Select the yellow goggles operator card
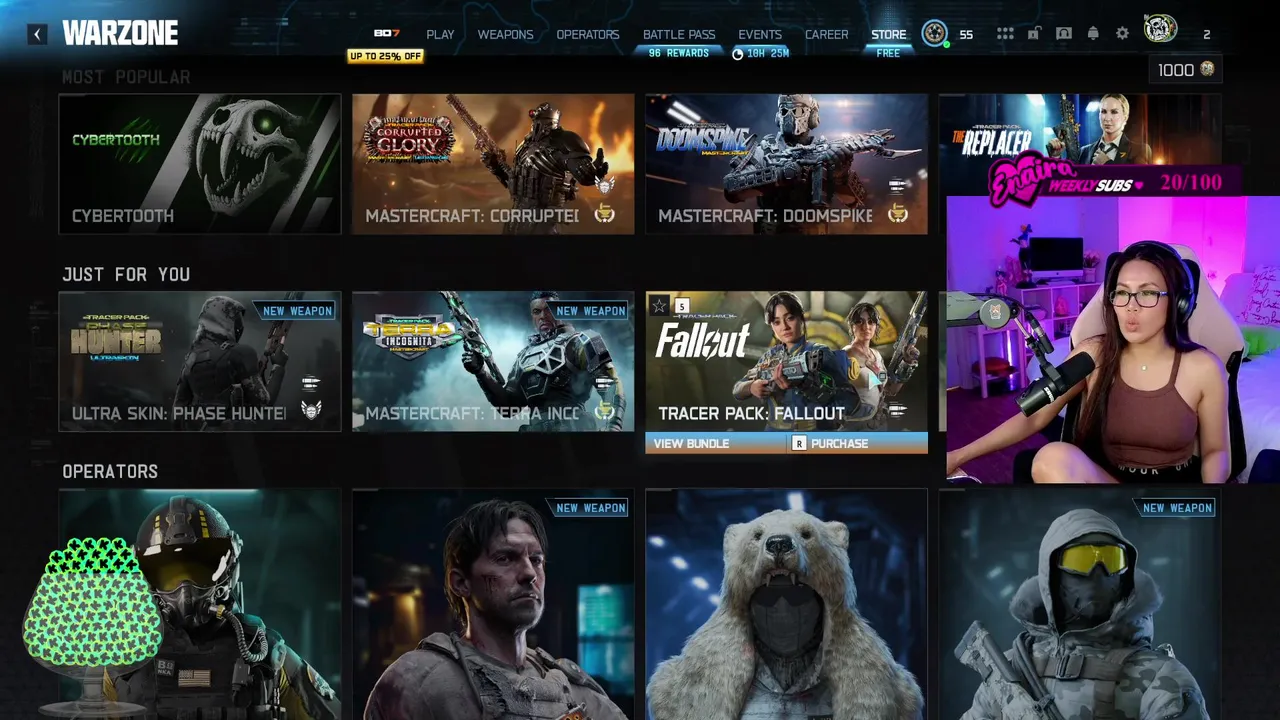This screenshot has width=1280, height=720. [1080, 604]
